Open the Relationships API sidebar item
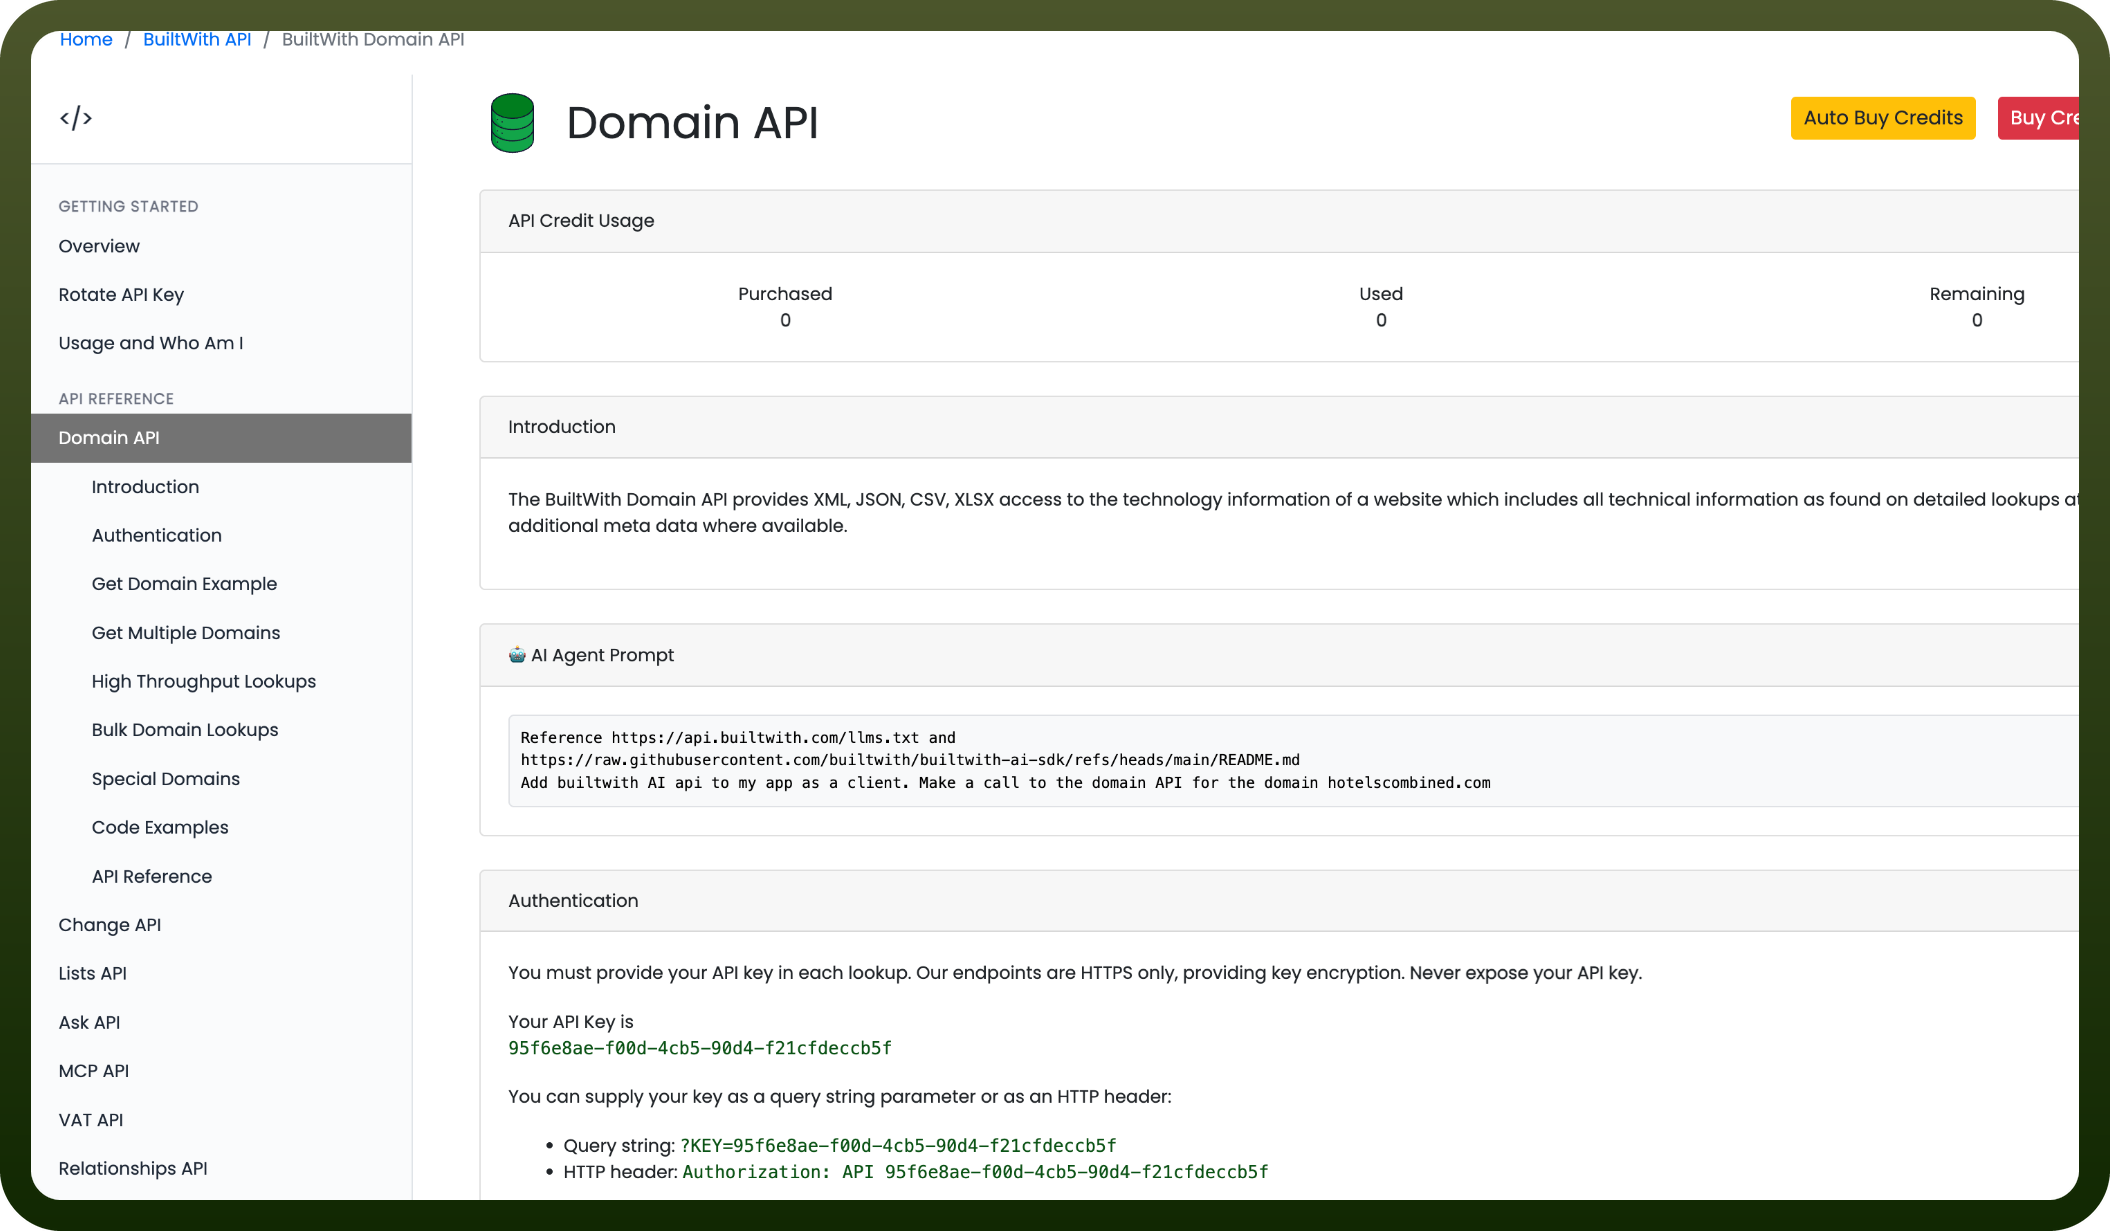This screenshot has width=2110, height=1231. [133, 1169]
